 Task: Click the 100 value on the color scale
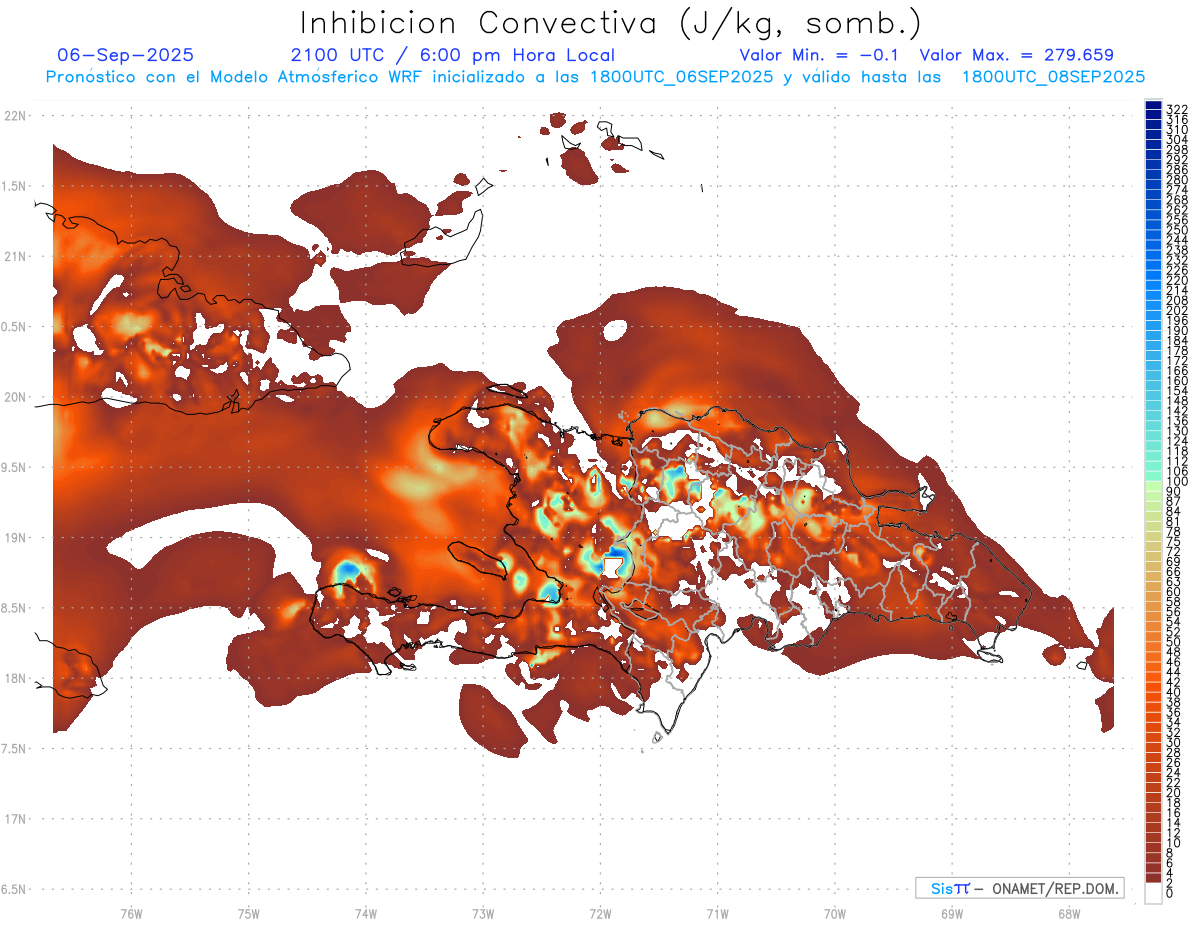(x=1177, y=481)
